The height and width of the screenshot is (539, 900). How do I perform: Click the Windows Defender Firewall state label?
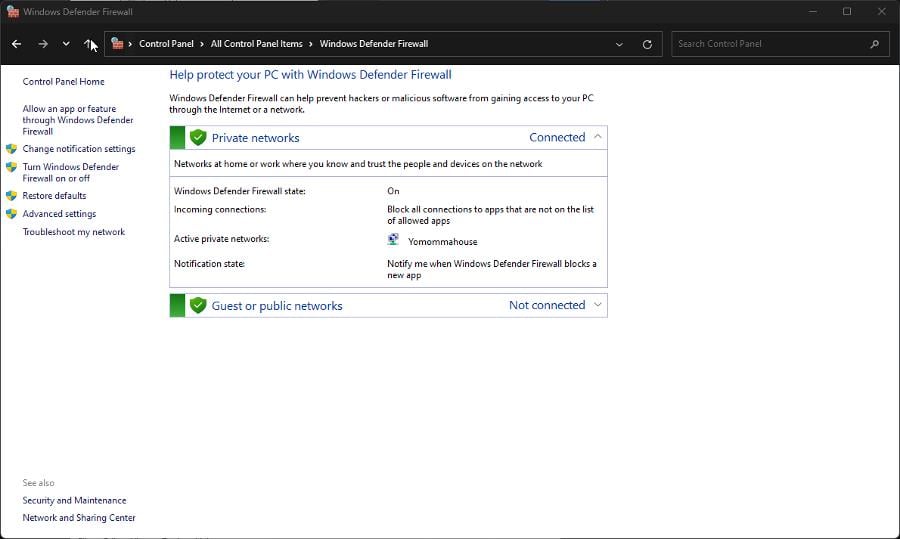point(239,191)
